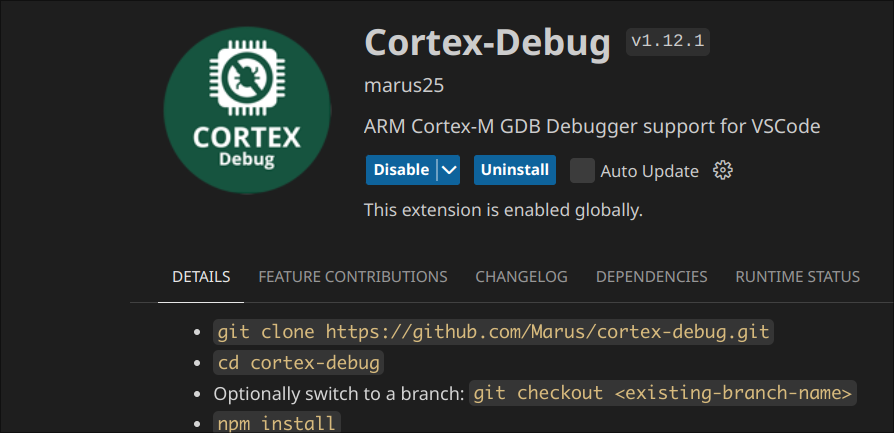Screen dimensions: 894x433
Task: Disable the Cortex-Debug extension
Action: point(401,170)
